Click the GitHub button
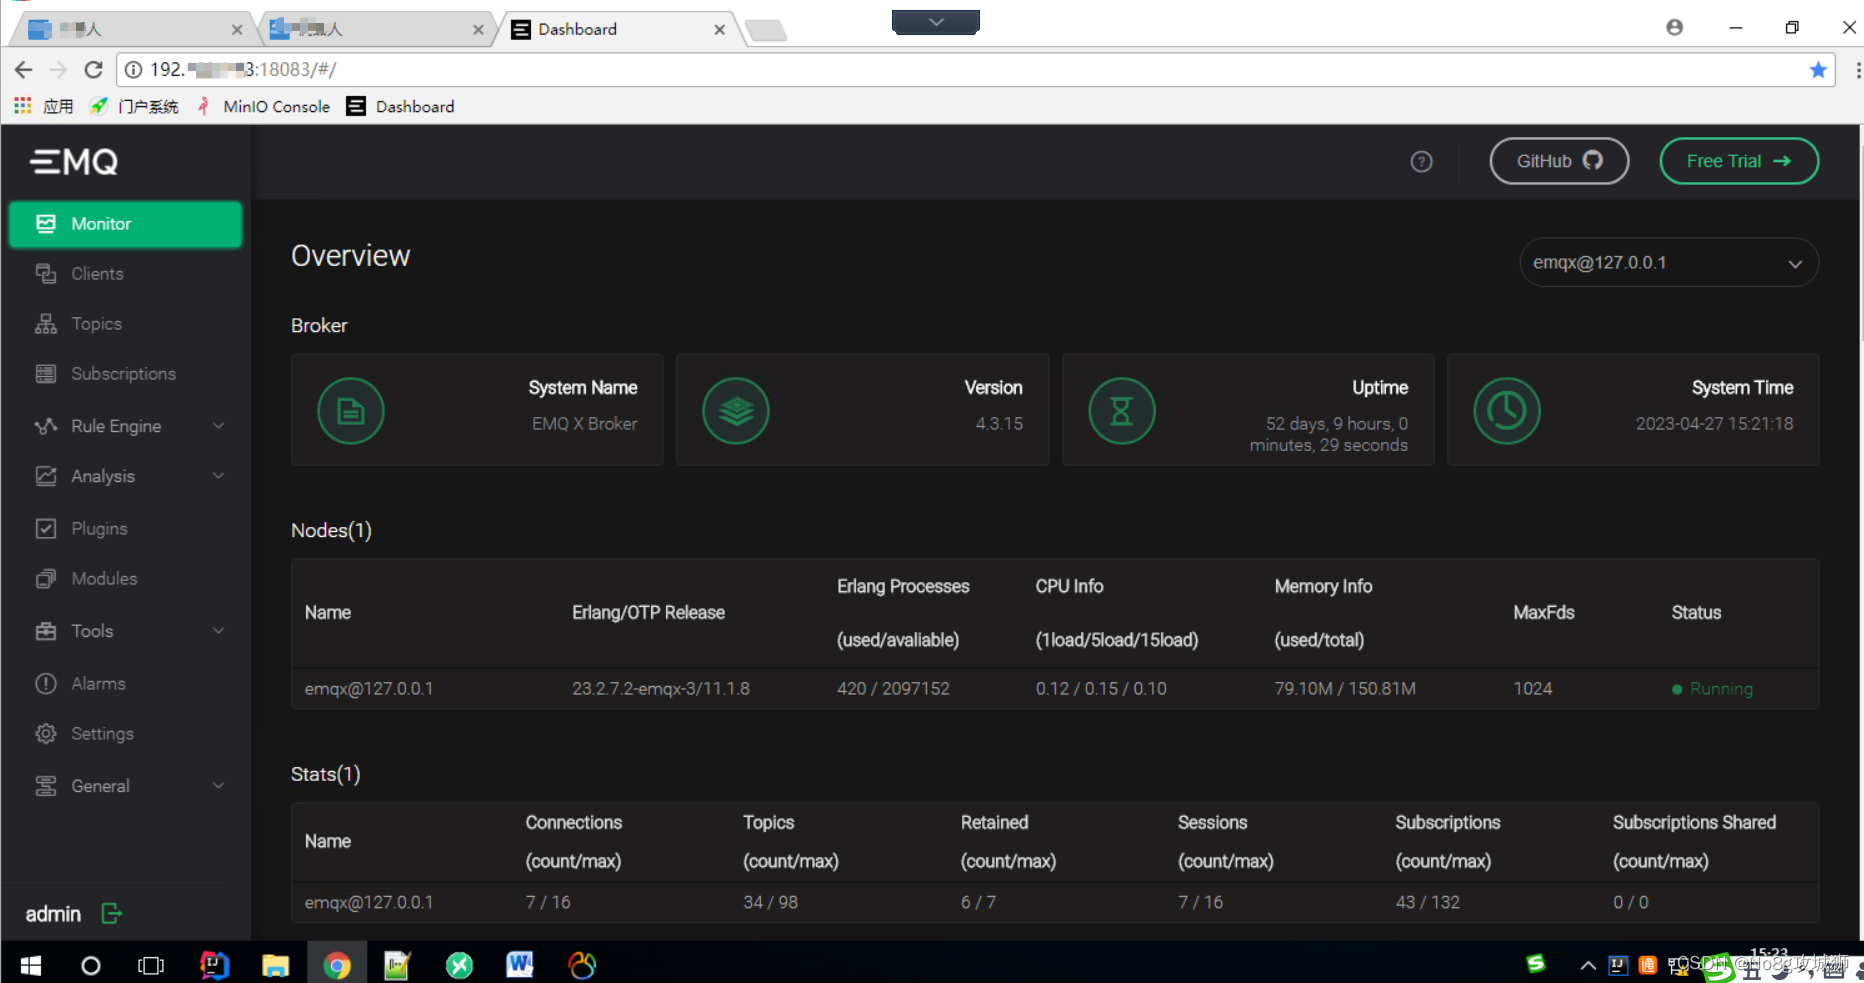This screenshot has width=1864, height=983. 1559,161
